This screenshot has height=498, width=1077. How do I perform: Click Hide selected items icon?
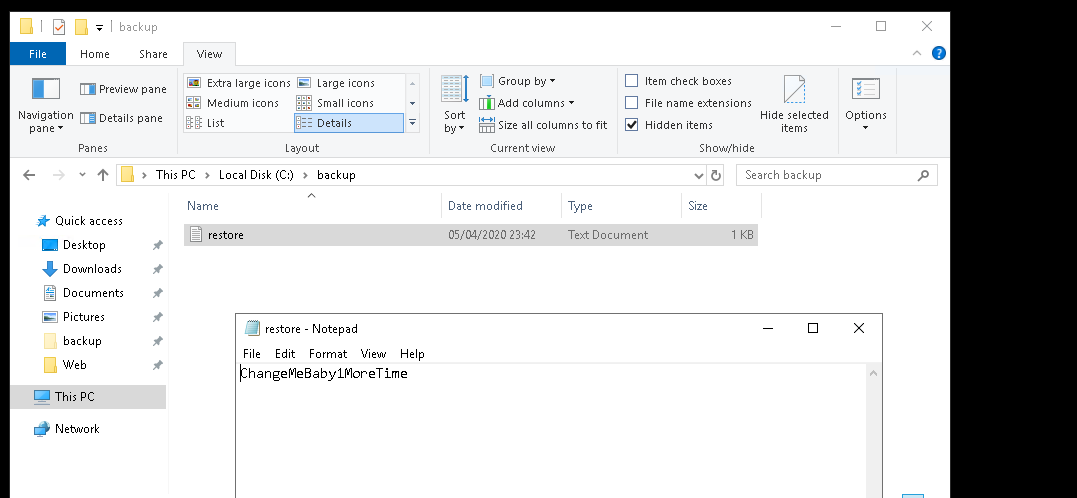point(794,92)
